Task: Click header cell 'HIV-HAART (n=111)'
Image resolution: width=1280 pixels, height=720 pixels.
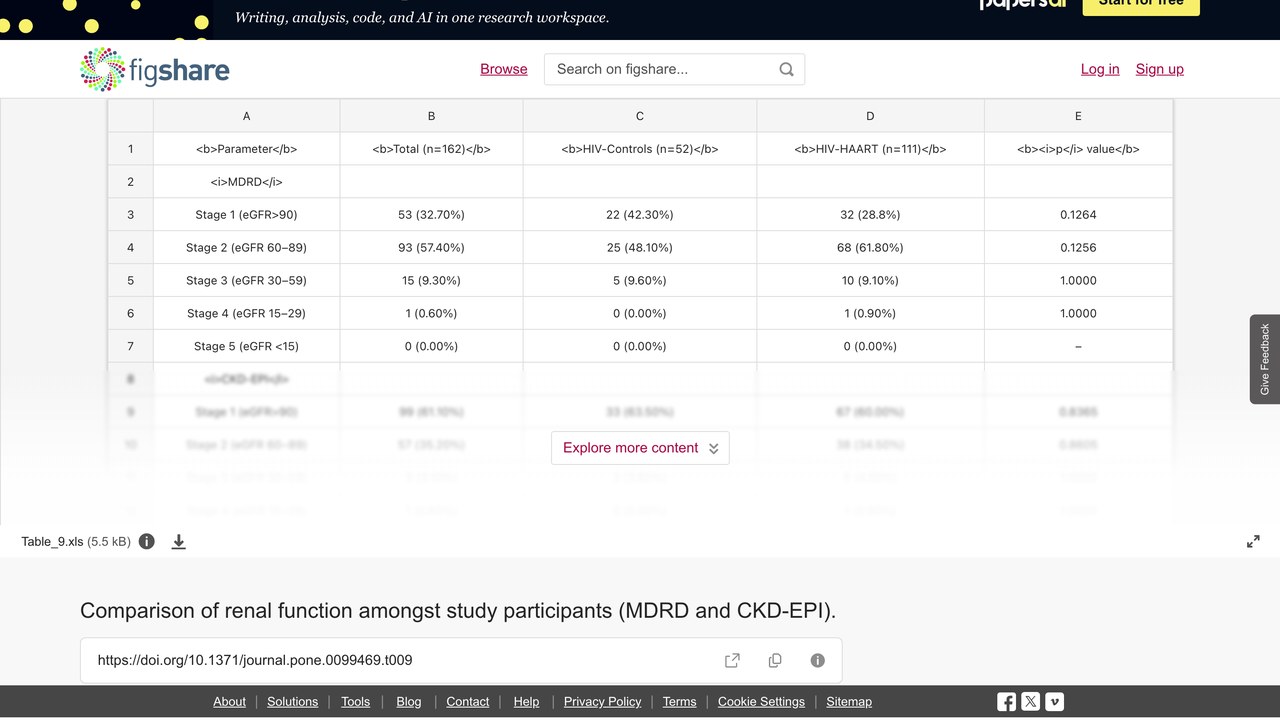Action: [x=870, y=148]
